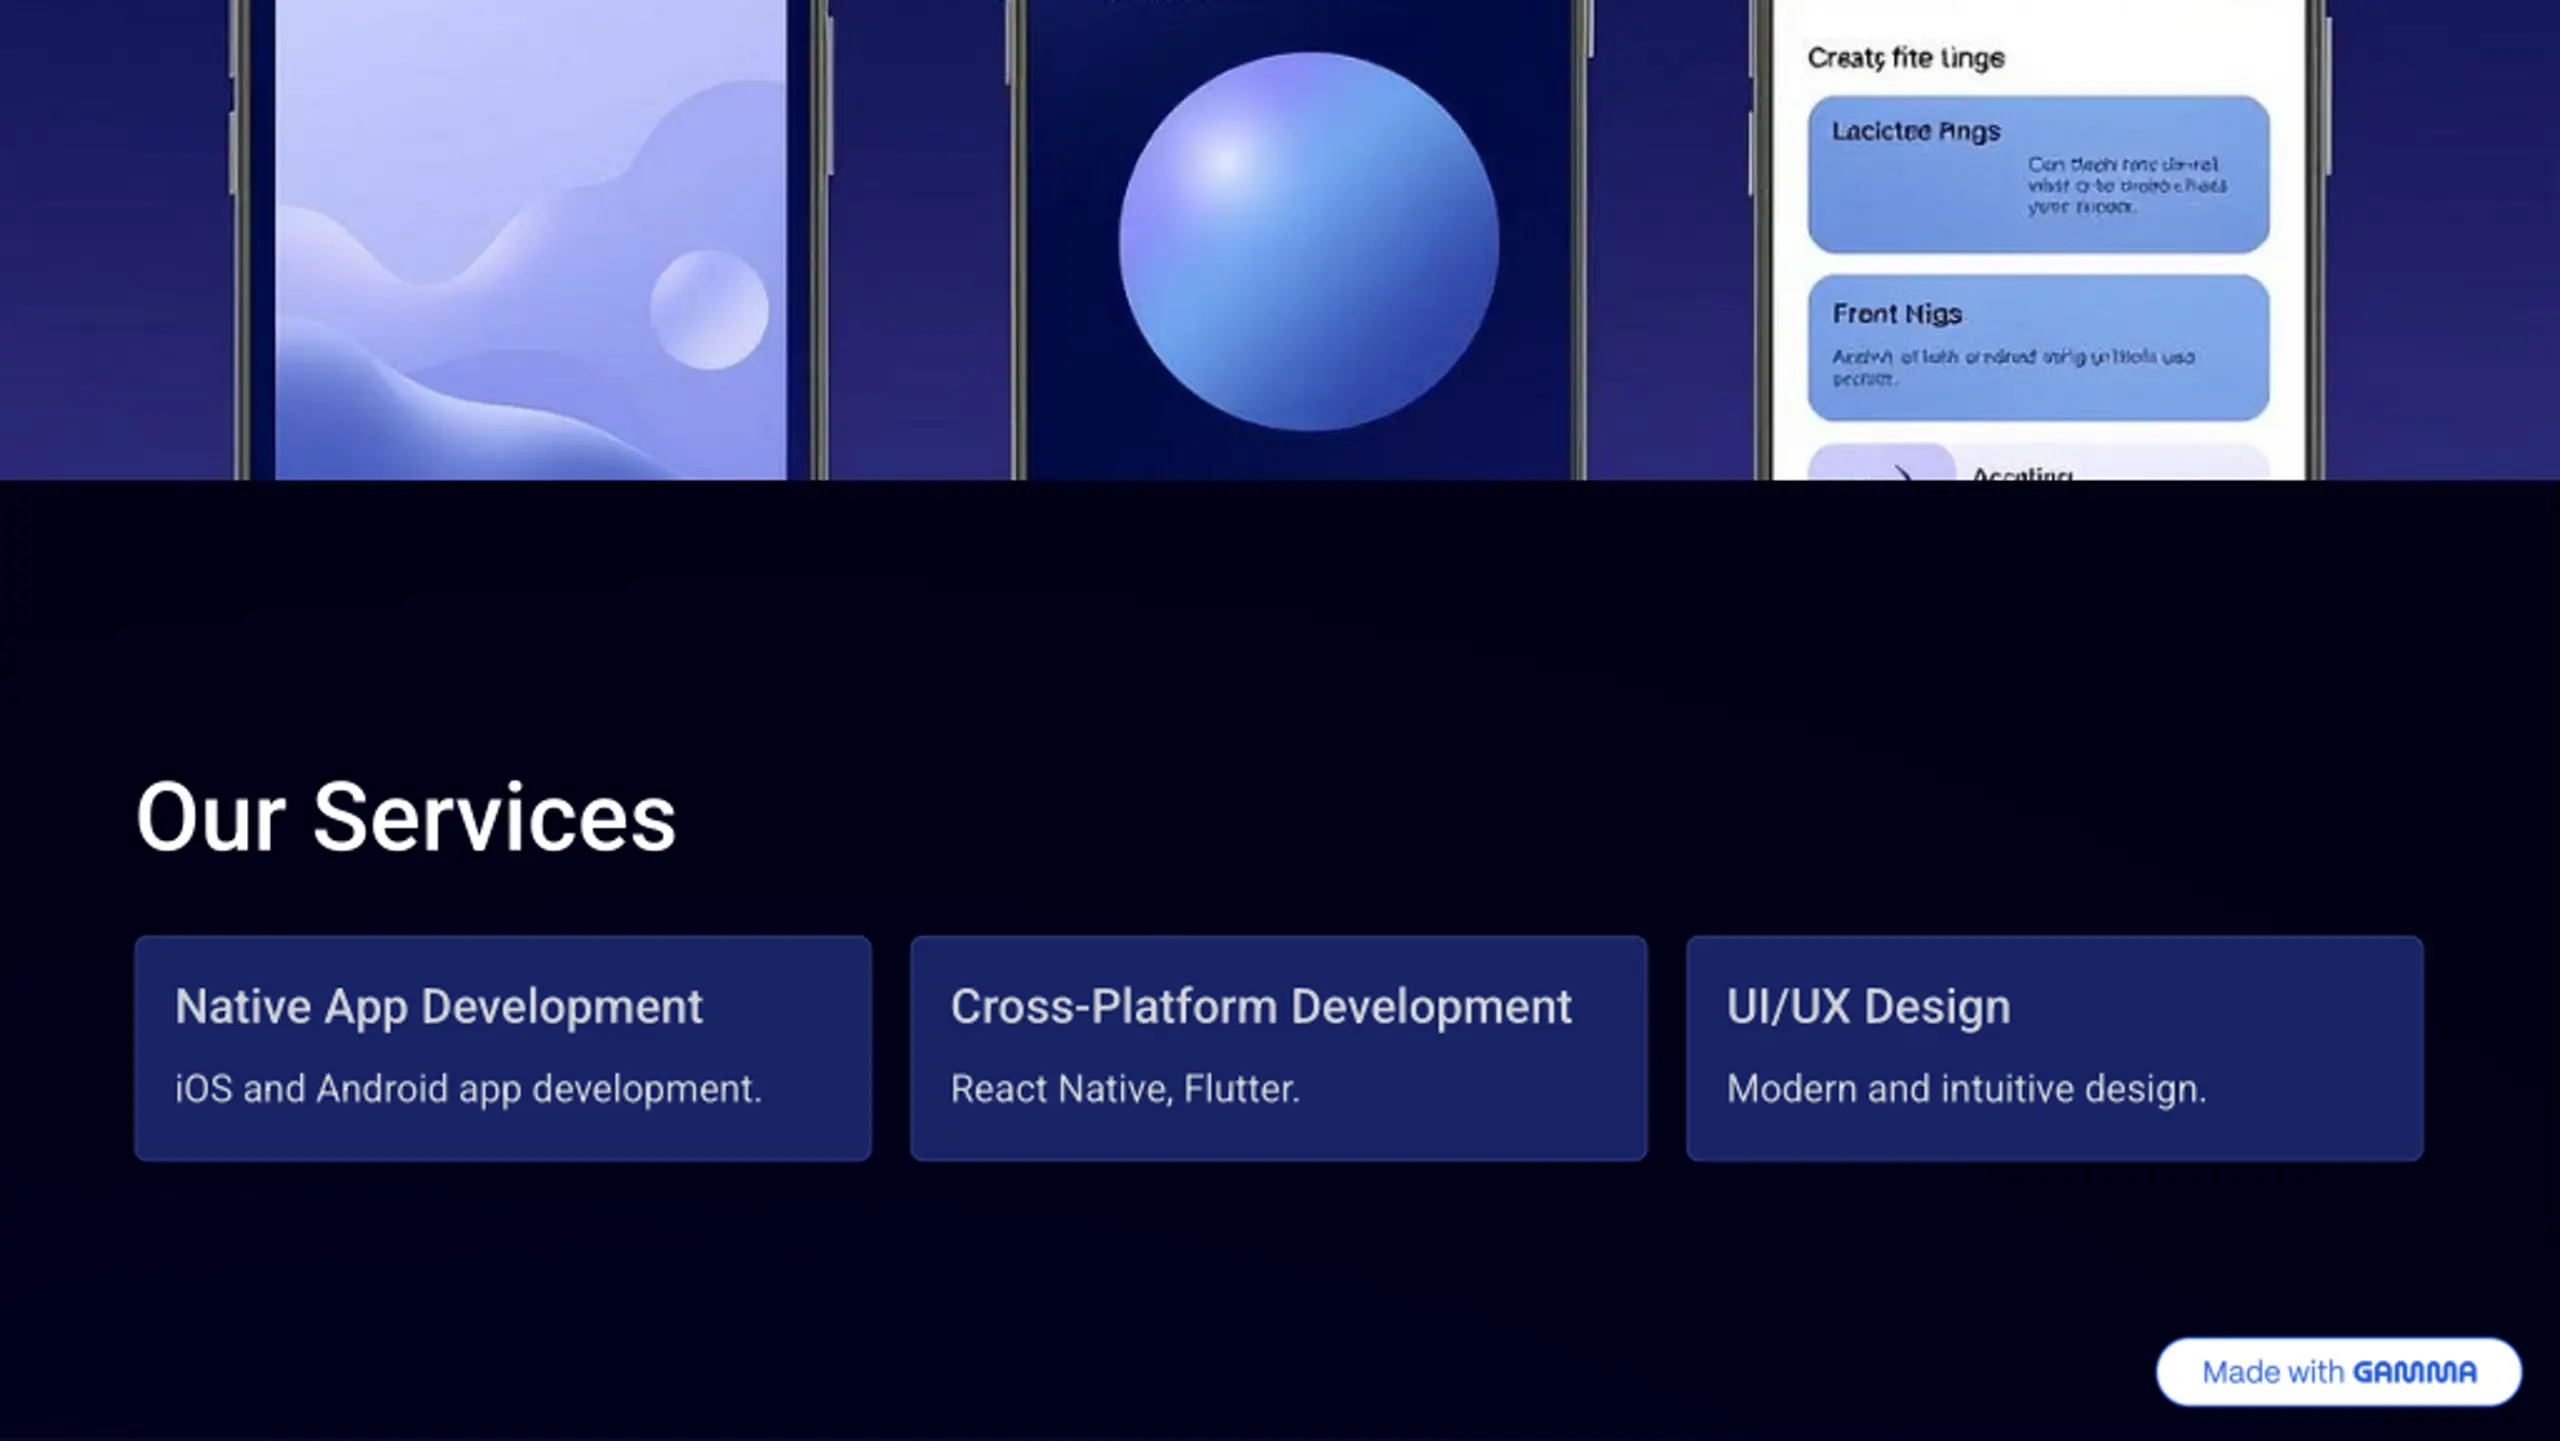
Task: Click the Made with text on badge
Action: (2272, 1372)
